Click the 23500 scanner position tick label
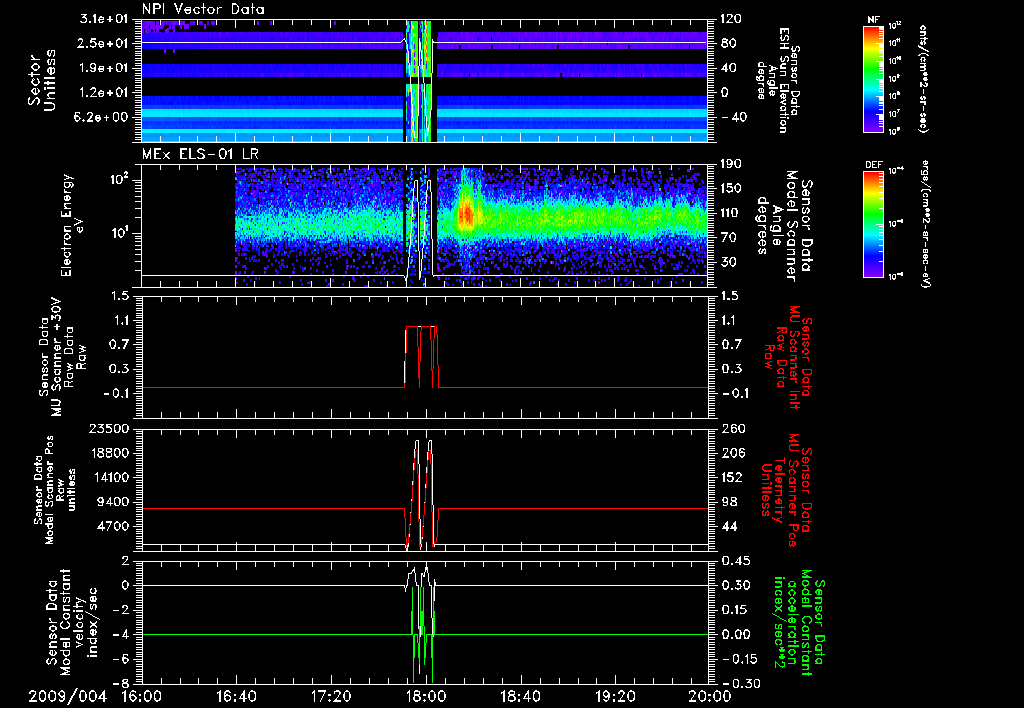1024x708 pixels. pyautogui.click(x=110, y=428)
